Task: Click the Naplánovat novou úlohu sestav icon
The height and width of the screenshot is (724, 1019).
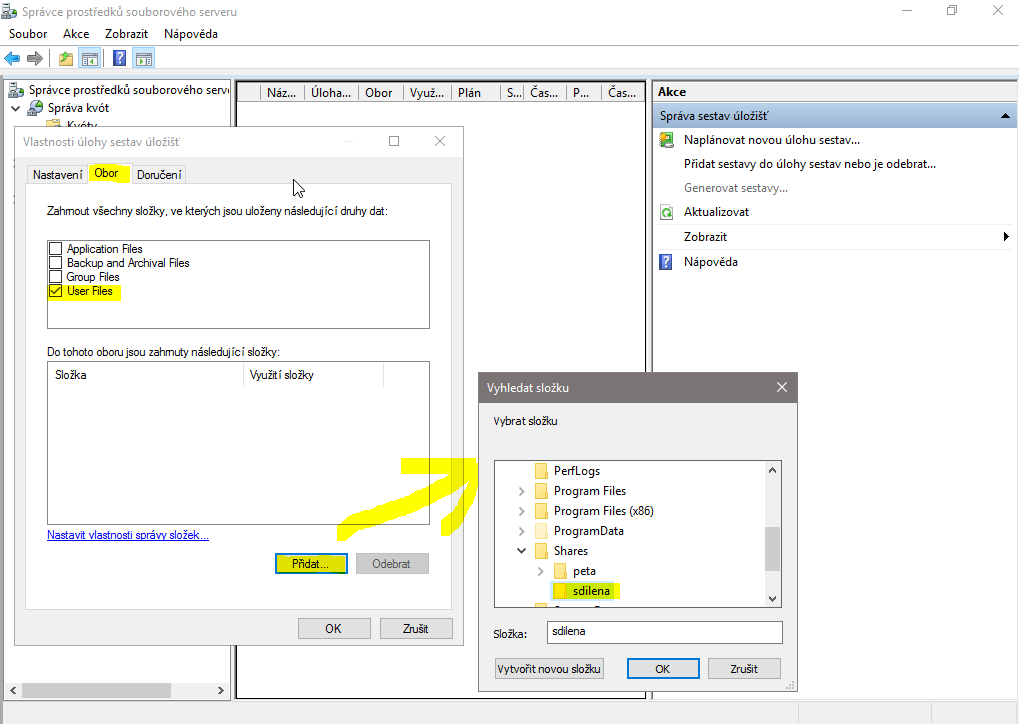Action: coord(667,140)
